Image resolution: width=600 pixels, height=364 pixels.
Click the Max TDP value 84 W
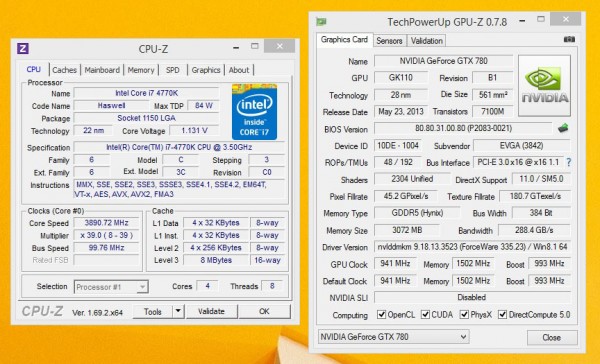click(x=203, y=105)
